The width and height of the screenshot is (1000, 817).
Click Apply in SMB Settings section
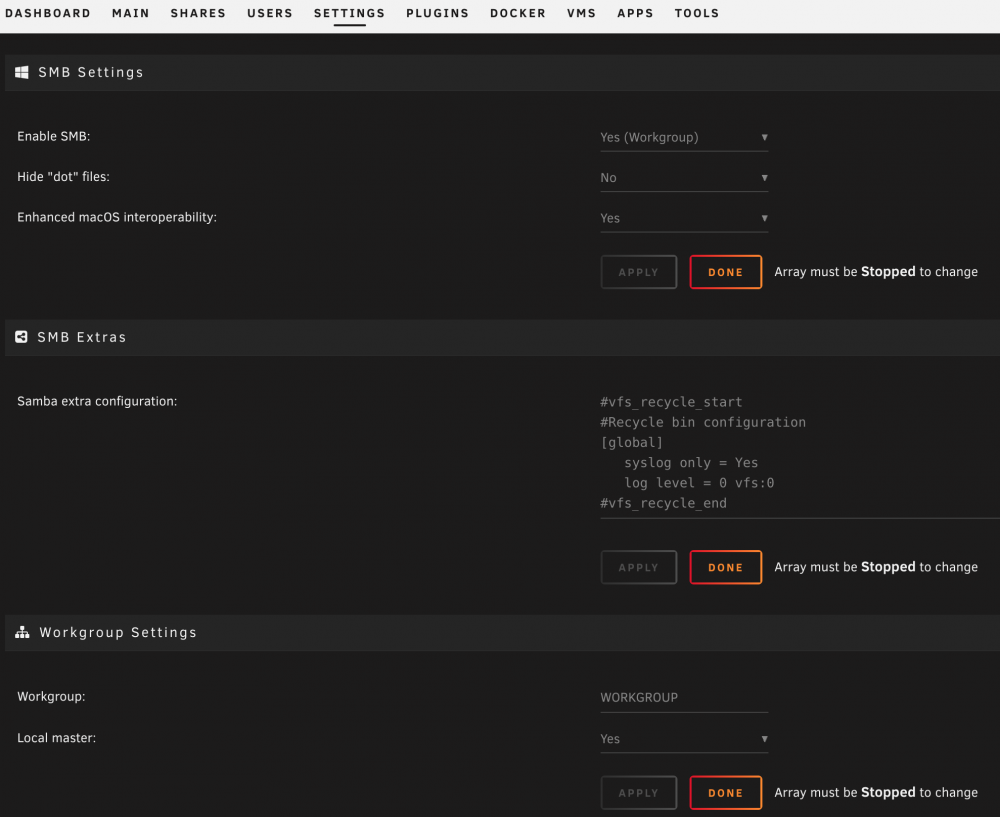pyautogui.click(x=638, y=272)
